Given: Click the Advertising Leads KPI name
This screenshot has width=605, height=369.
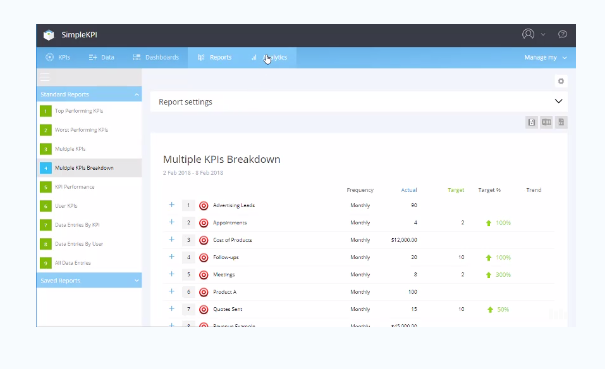Looking at the screenshot, I should click(234, 205).
